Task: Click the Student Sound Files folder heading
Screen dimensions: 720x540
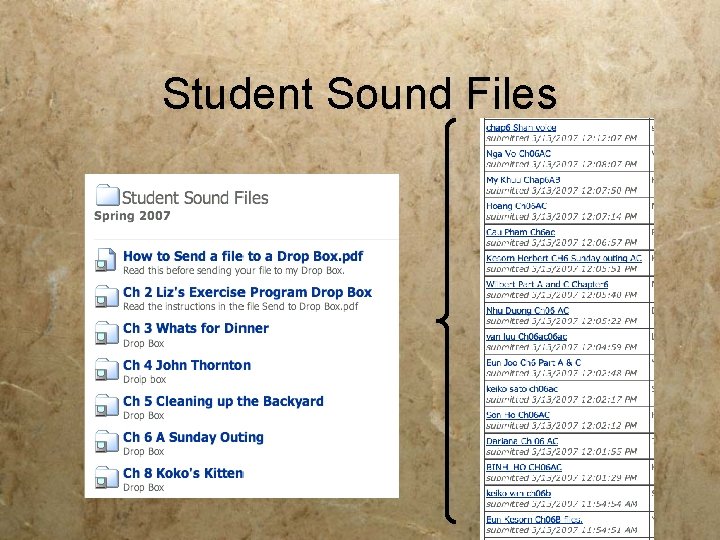Action: pyautogui.click(x=195, y=198)
